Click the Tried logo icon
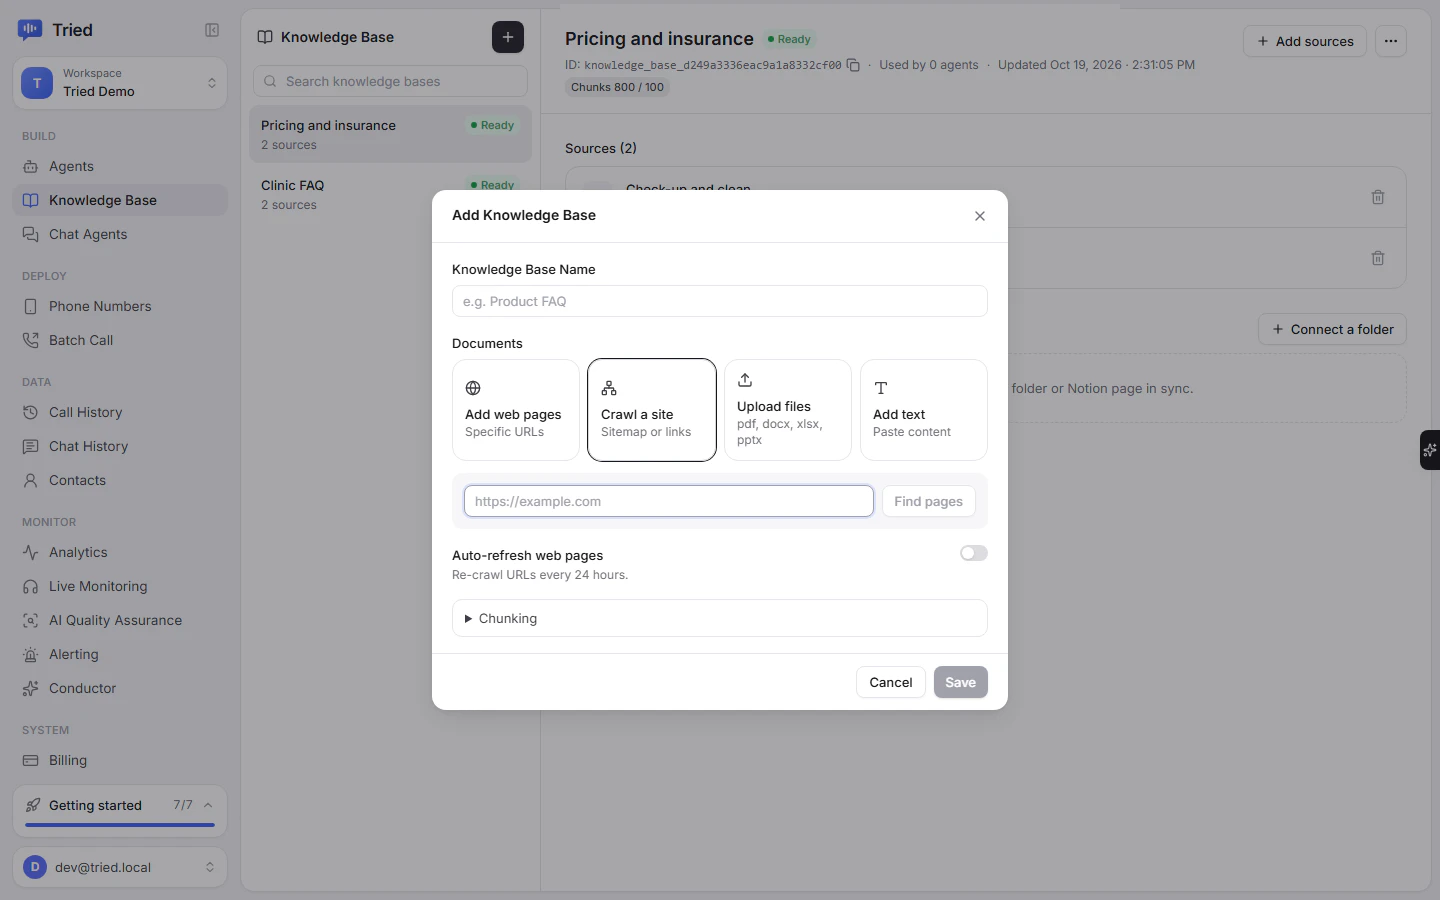The image size is (1440, 900). [30, 30]
